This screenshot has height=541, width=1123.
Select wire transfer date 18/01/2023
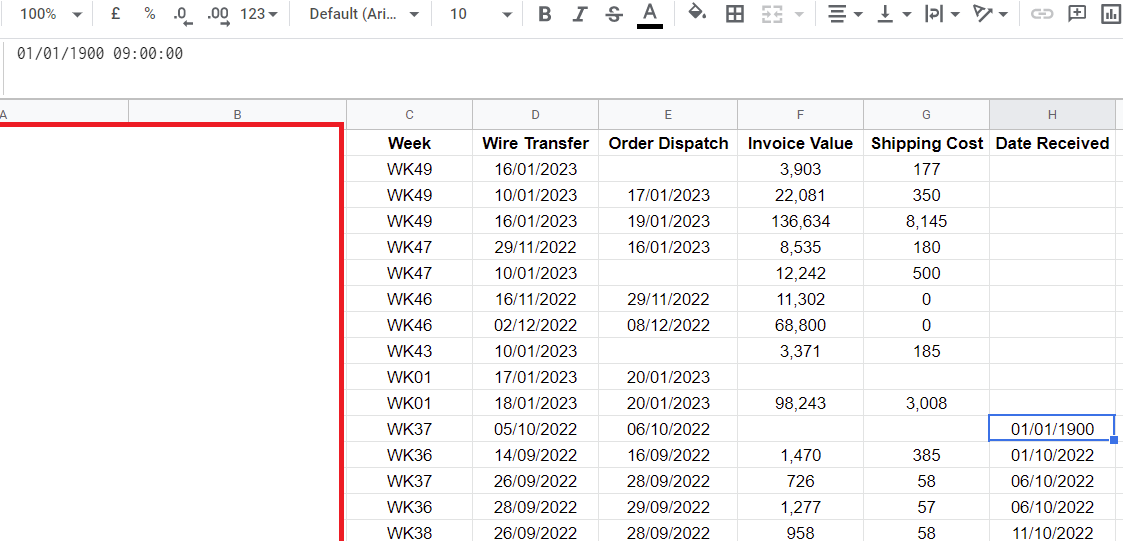click(536, 403)
